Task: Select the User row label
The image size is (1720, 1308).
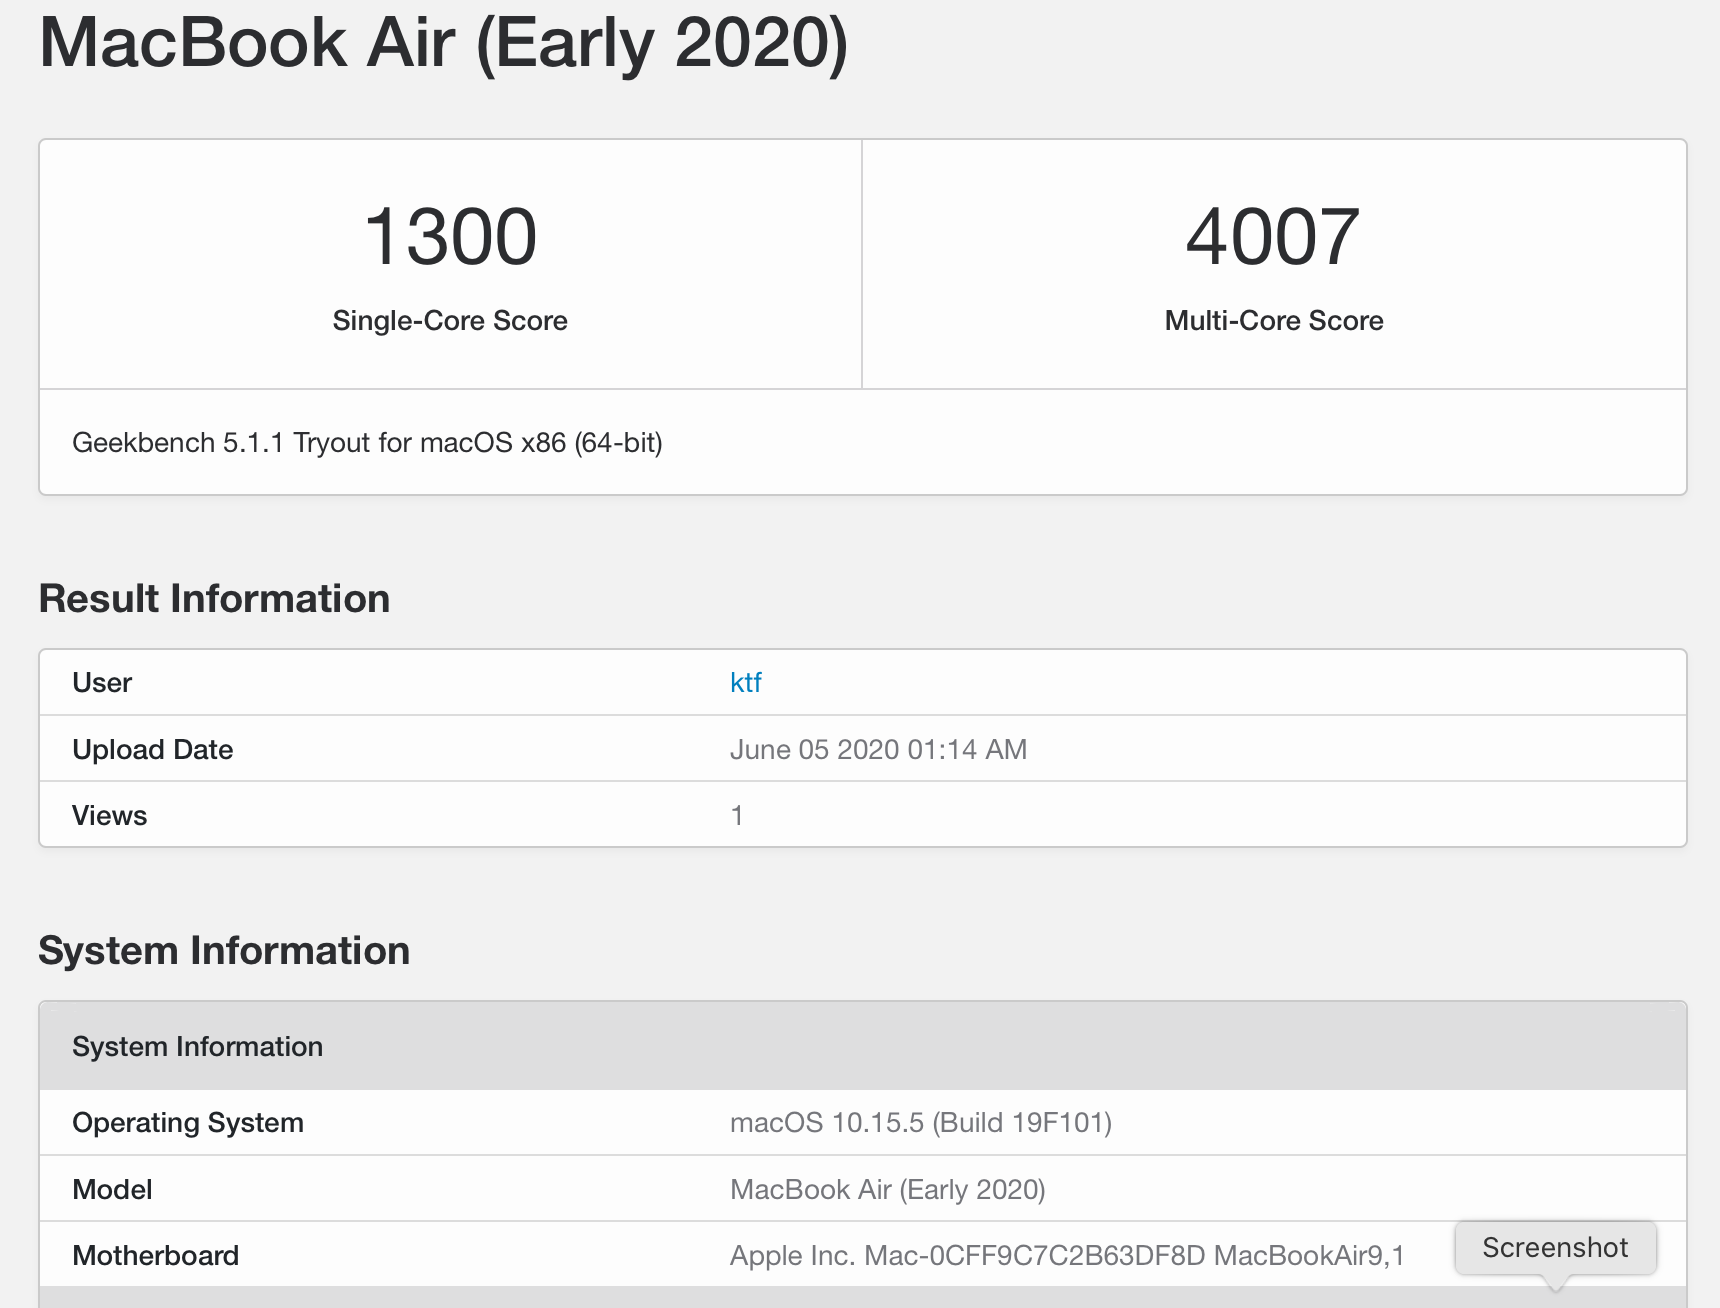Action: (102, 682)
